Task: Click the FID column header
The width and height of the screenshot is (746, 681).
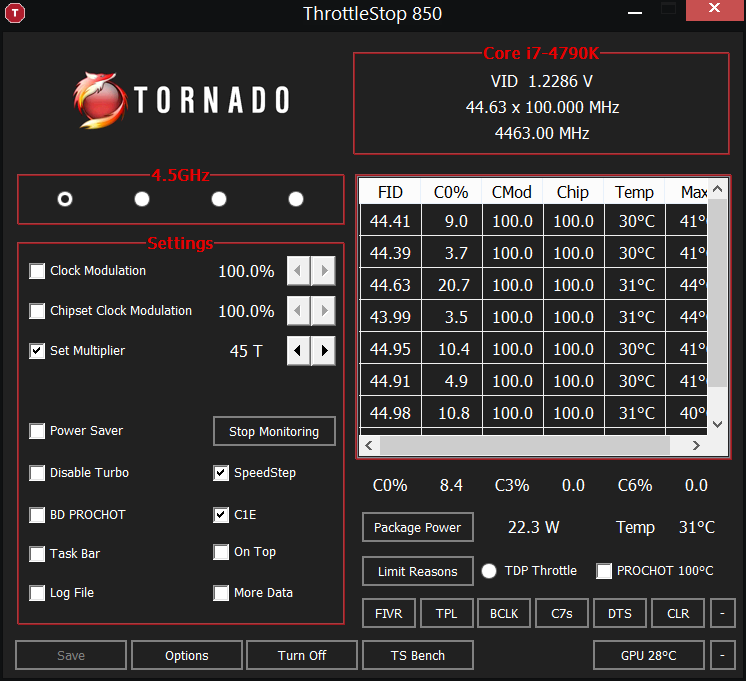Action: click(390, 192)
